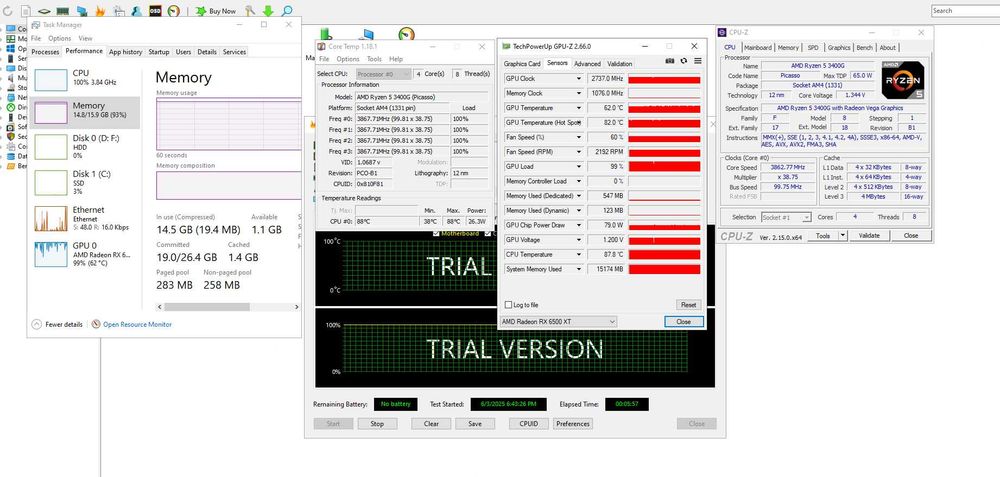Viewport: 1000px width, 477px height.
Task: Click the GPU Voltage red sensor graph
Action: (x=664, y=240)
